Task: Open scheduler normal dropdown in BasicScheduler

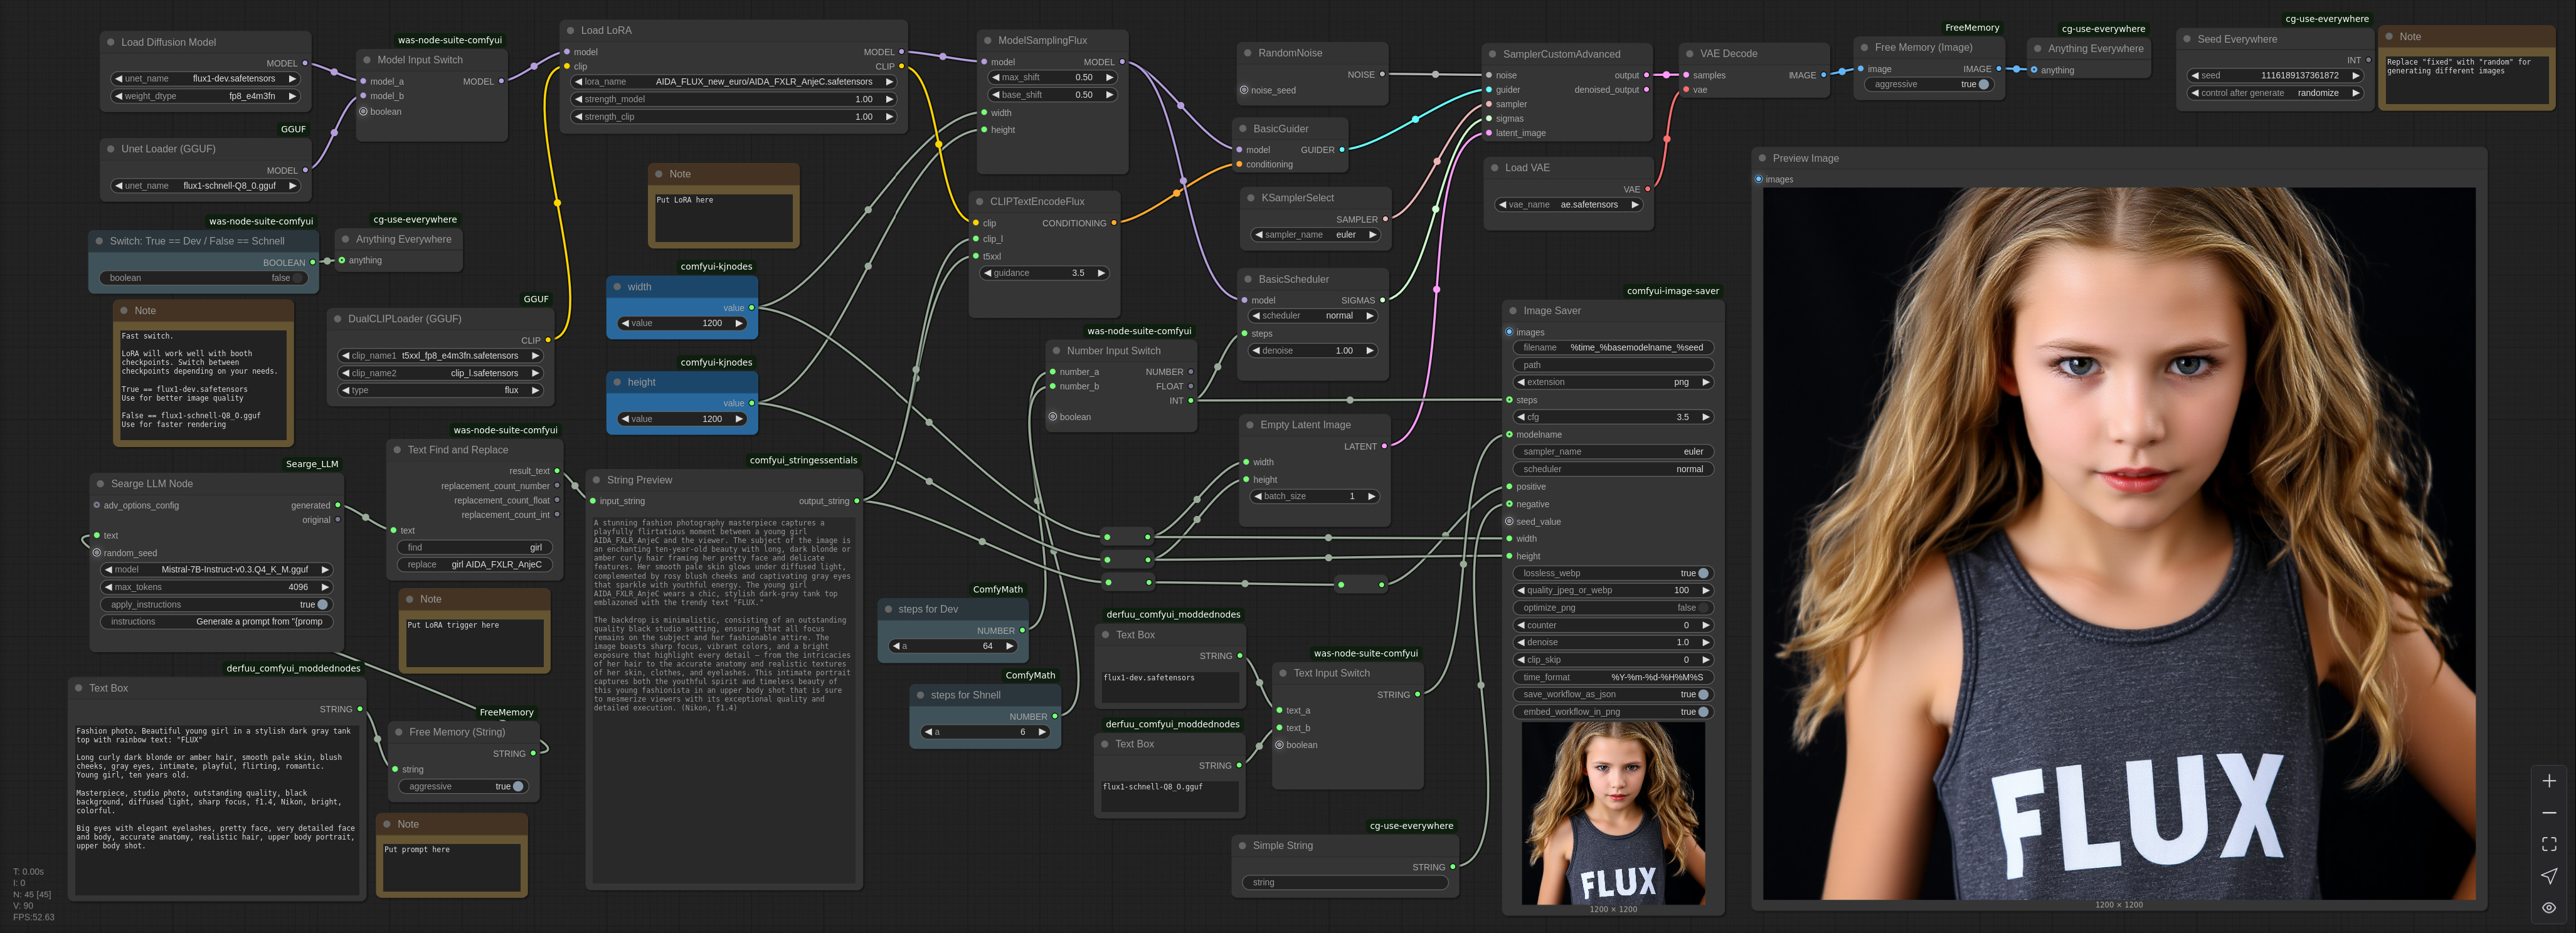Action: click(1313, 316)
